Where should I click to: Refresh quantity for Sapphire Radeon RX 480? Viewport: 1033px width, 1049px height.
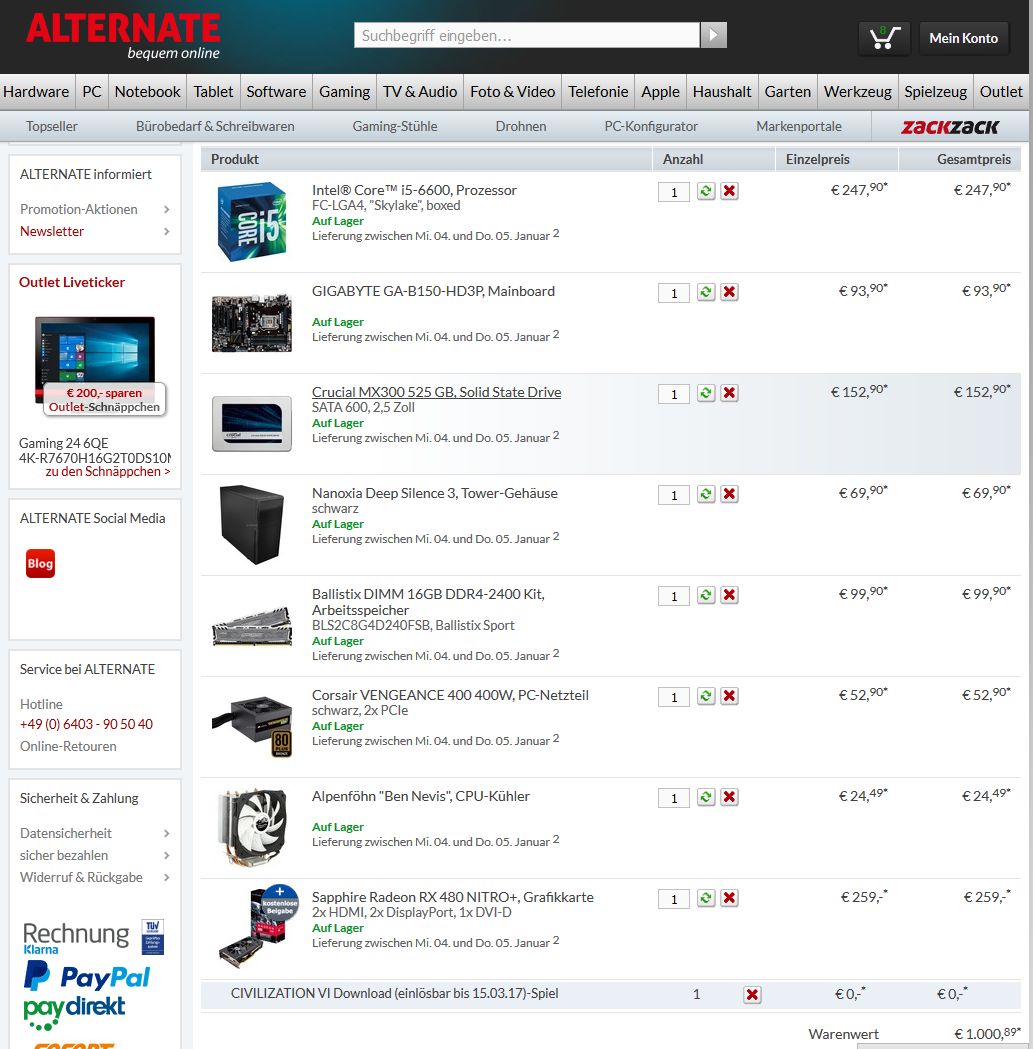[x=706, y=898]
